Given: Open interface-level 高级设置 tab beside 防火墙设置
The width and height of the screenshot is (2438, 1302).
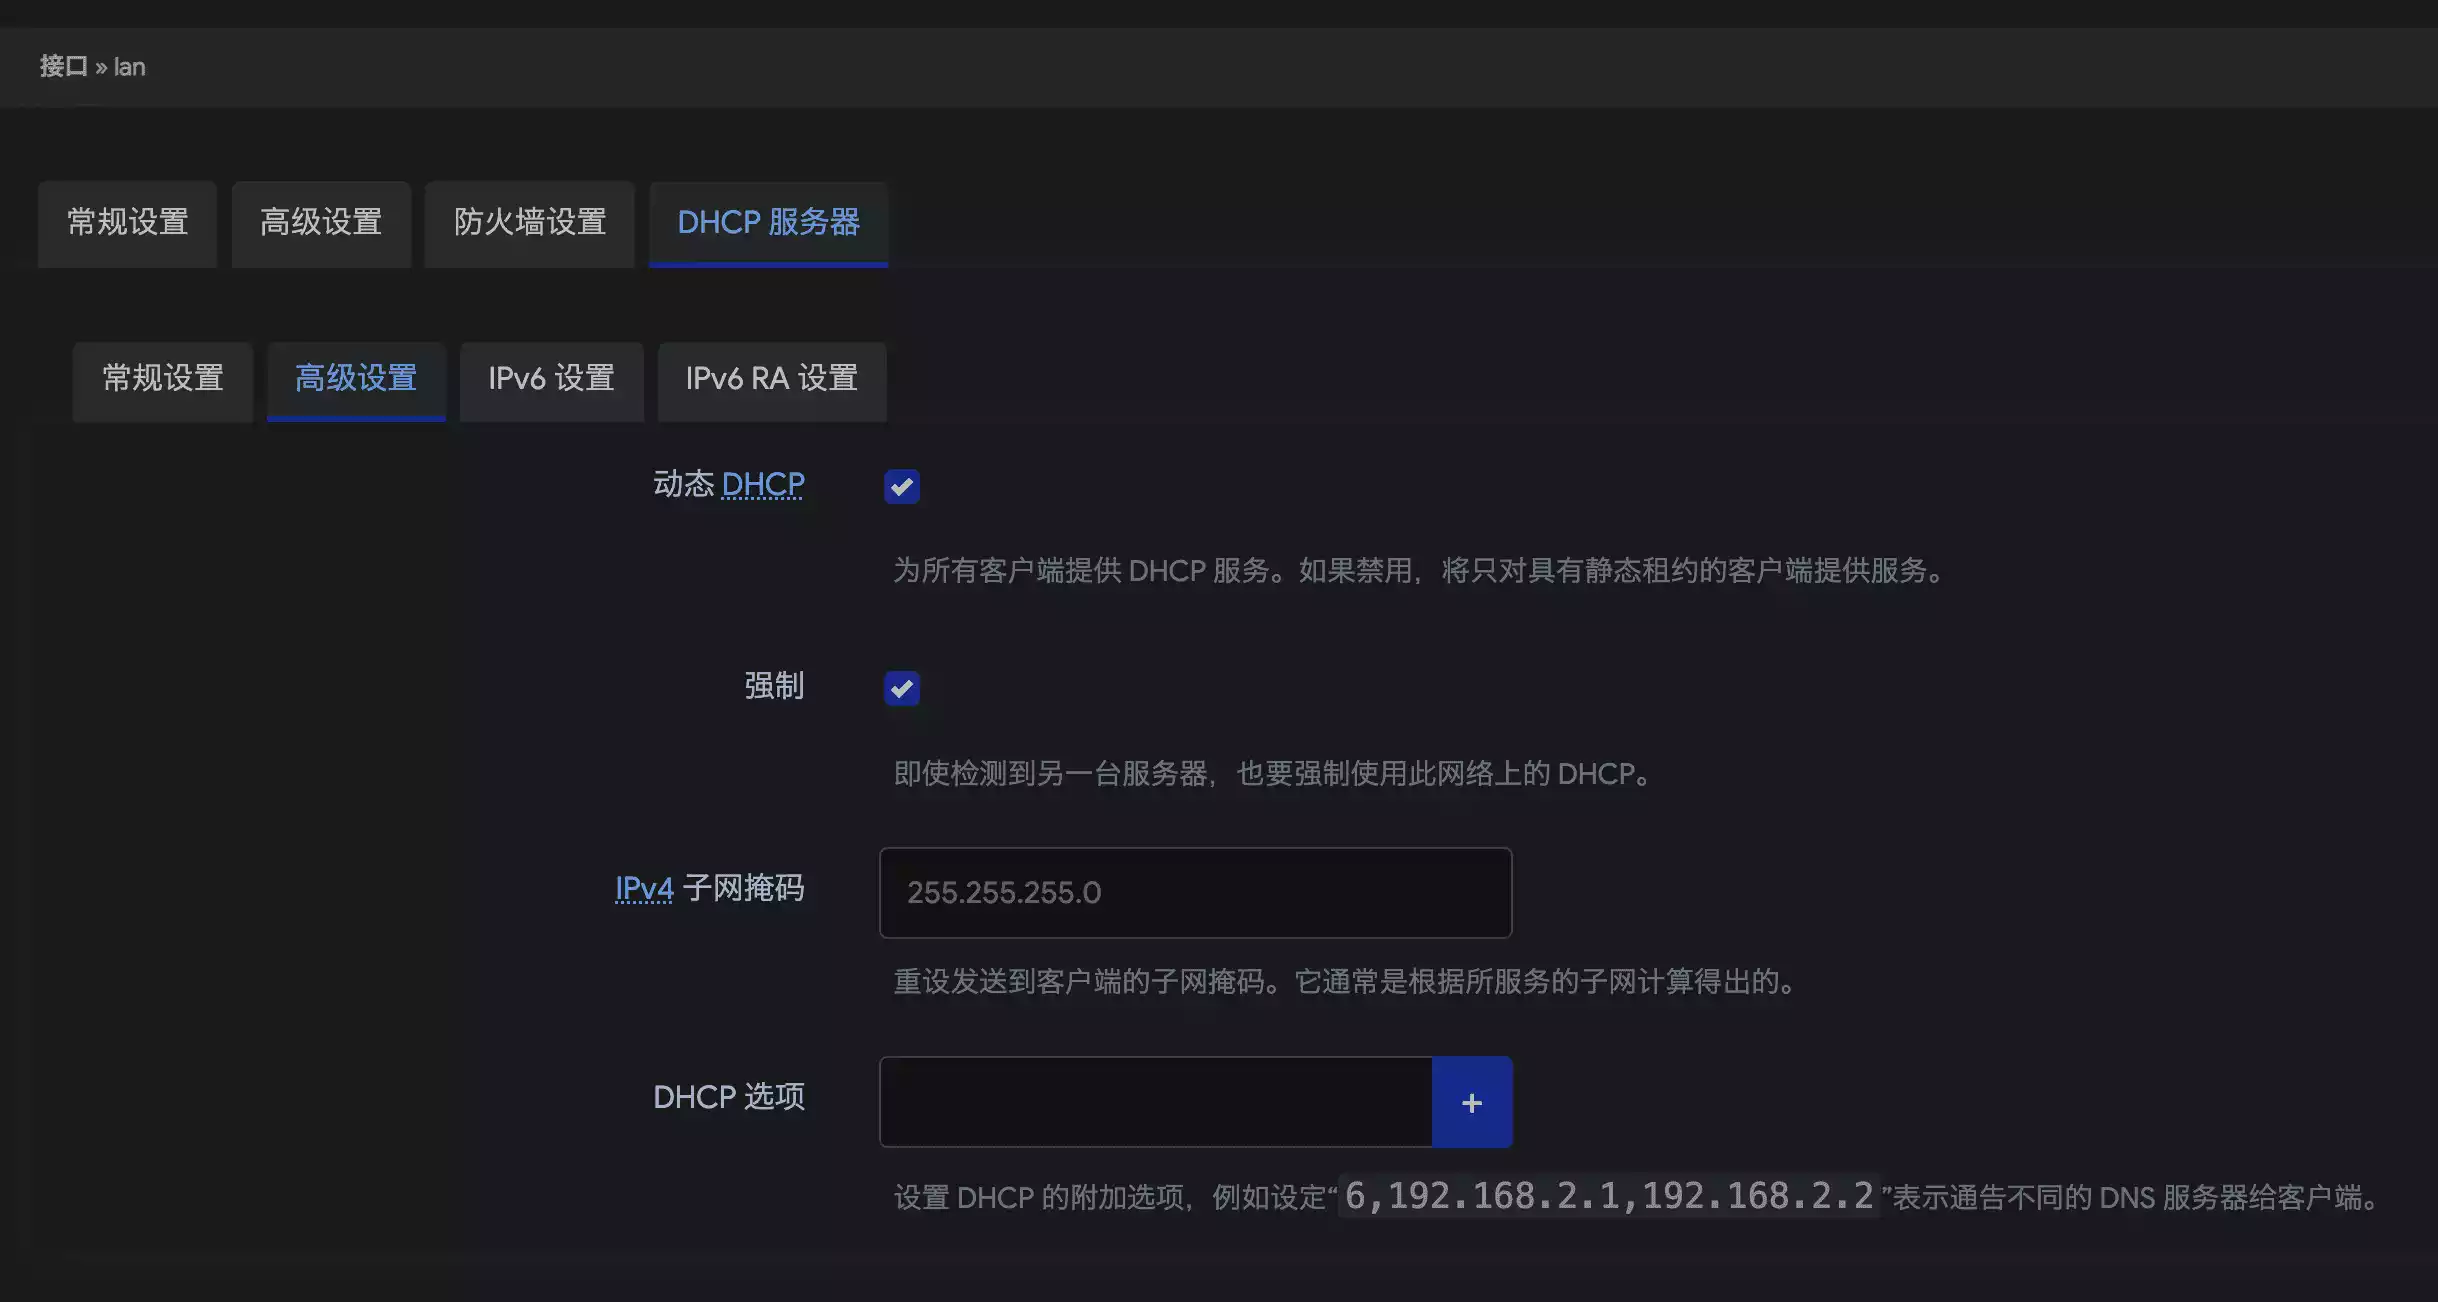Looking at the screenshot, I should (x=320, y=222).
